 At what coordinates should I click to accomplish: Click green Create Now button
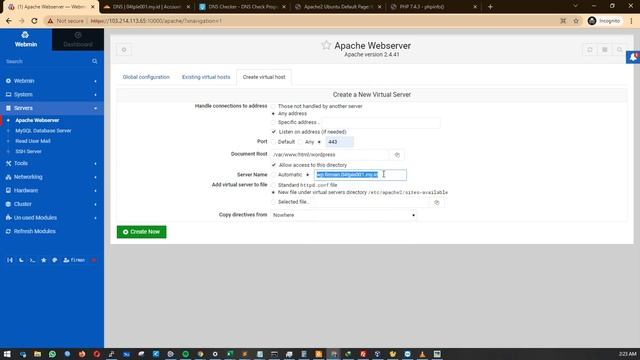tap(142, 232)
